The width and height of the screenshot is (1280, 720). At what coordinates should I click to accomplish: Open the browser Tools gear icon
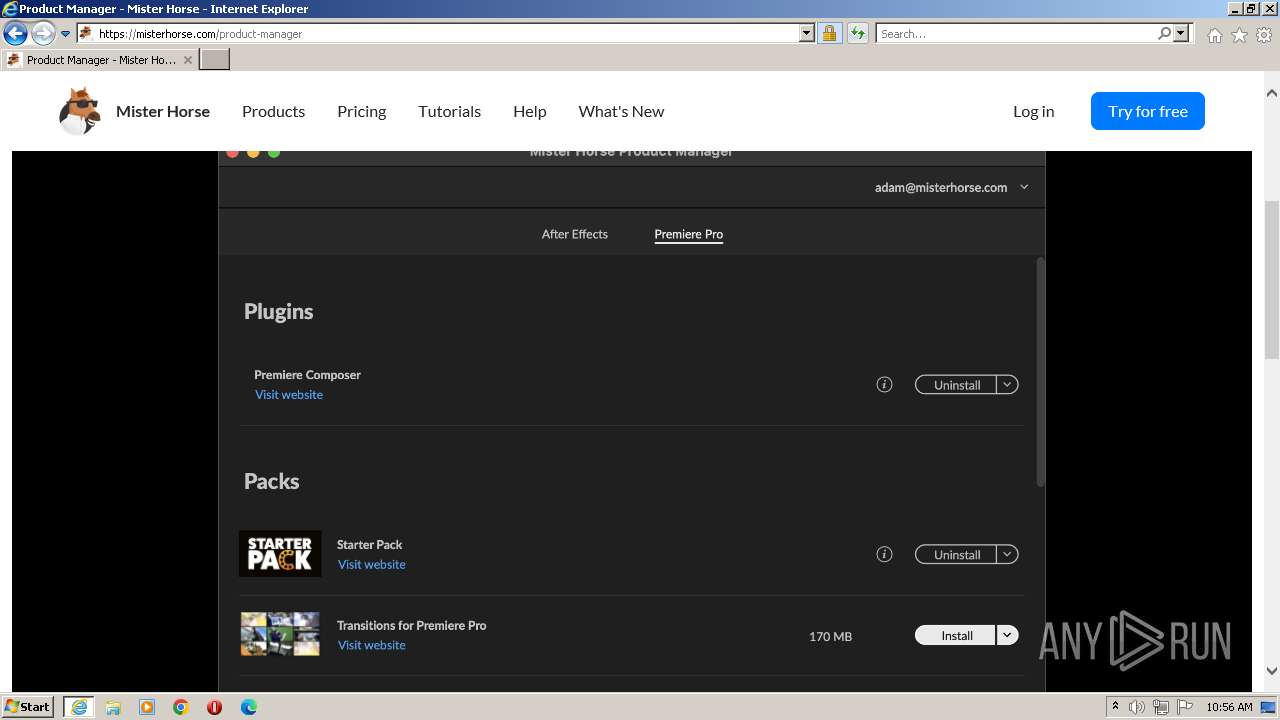(x=1264, y=34)
